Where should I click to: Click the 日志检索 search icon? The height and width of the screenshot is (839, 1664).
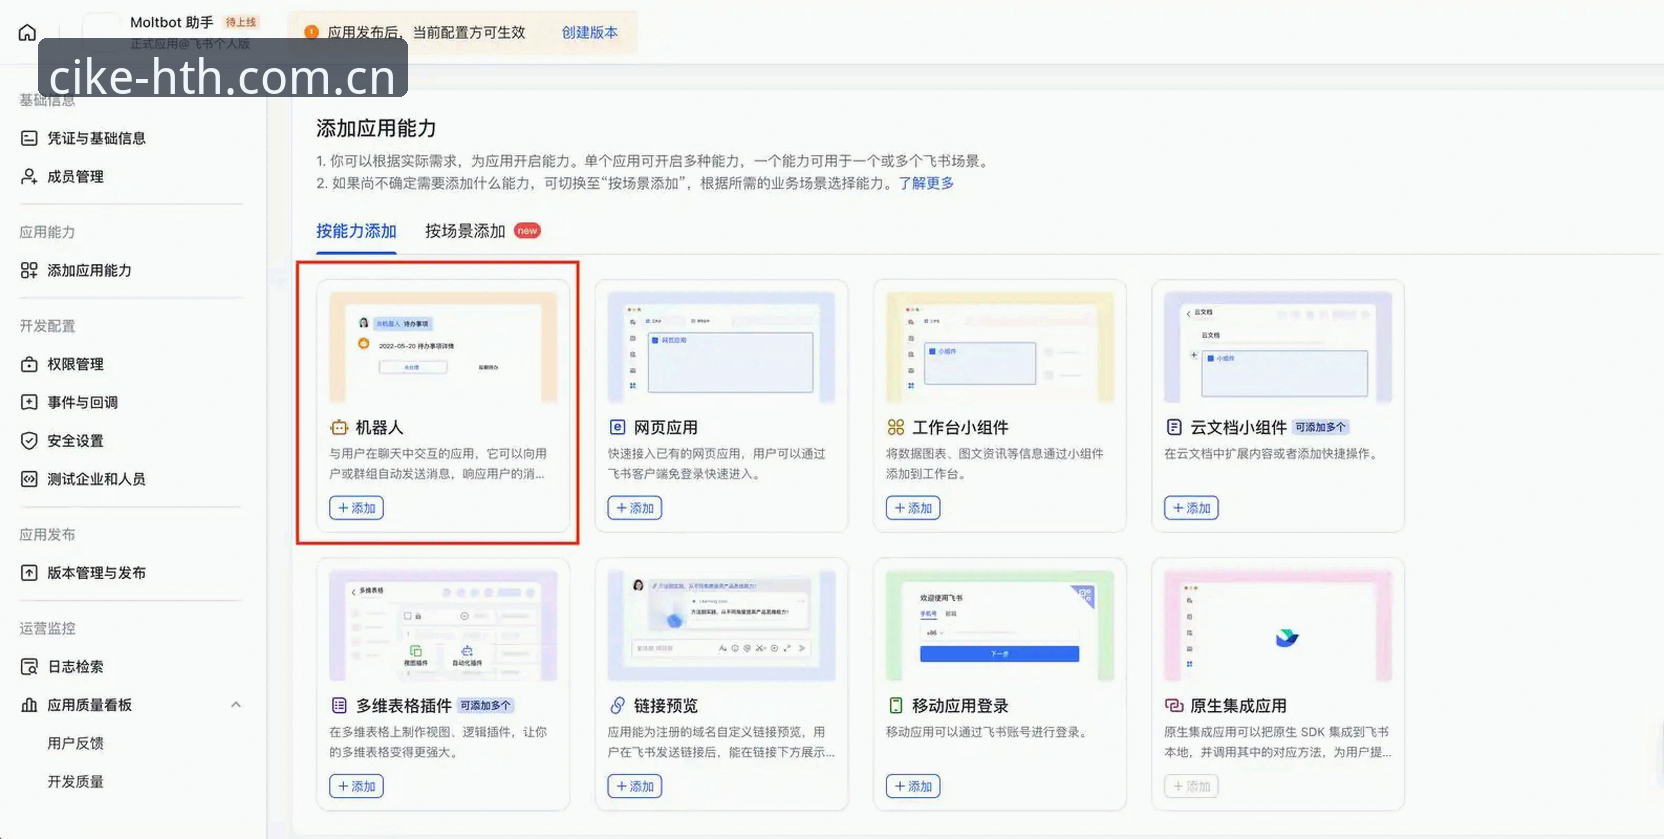[x=29, y=667]
